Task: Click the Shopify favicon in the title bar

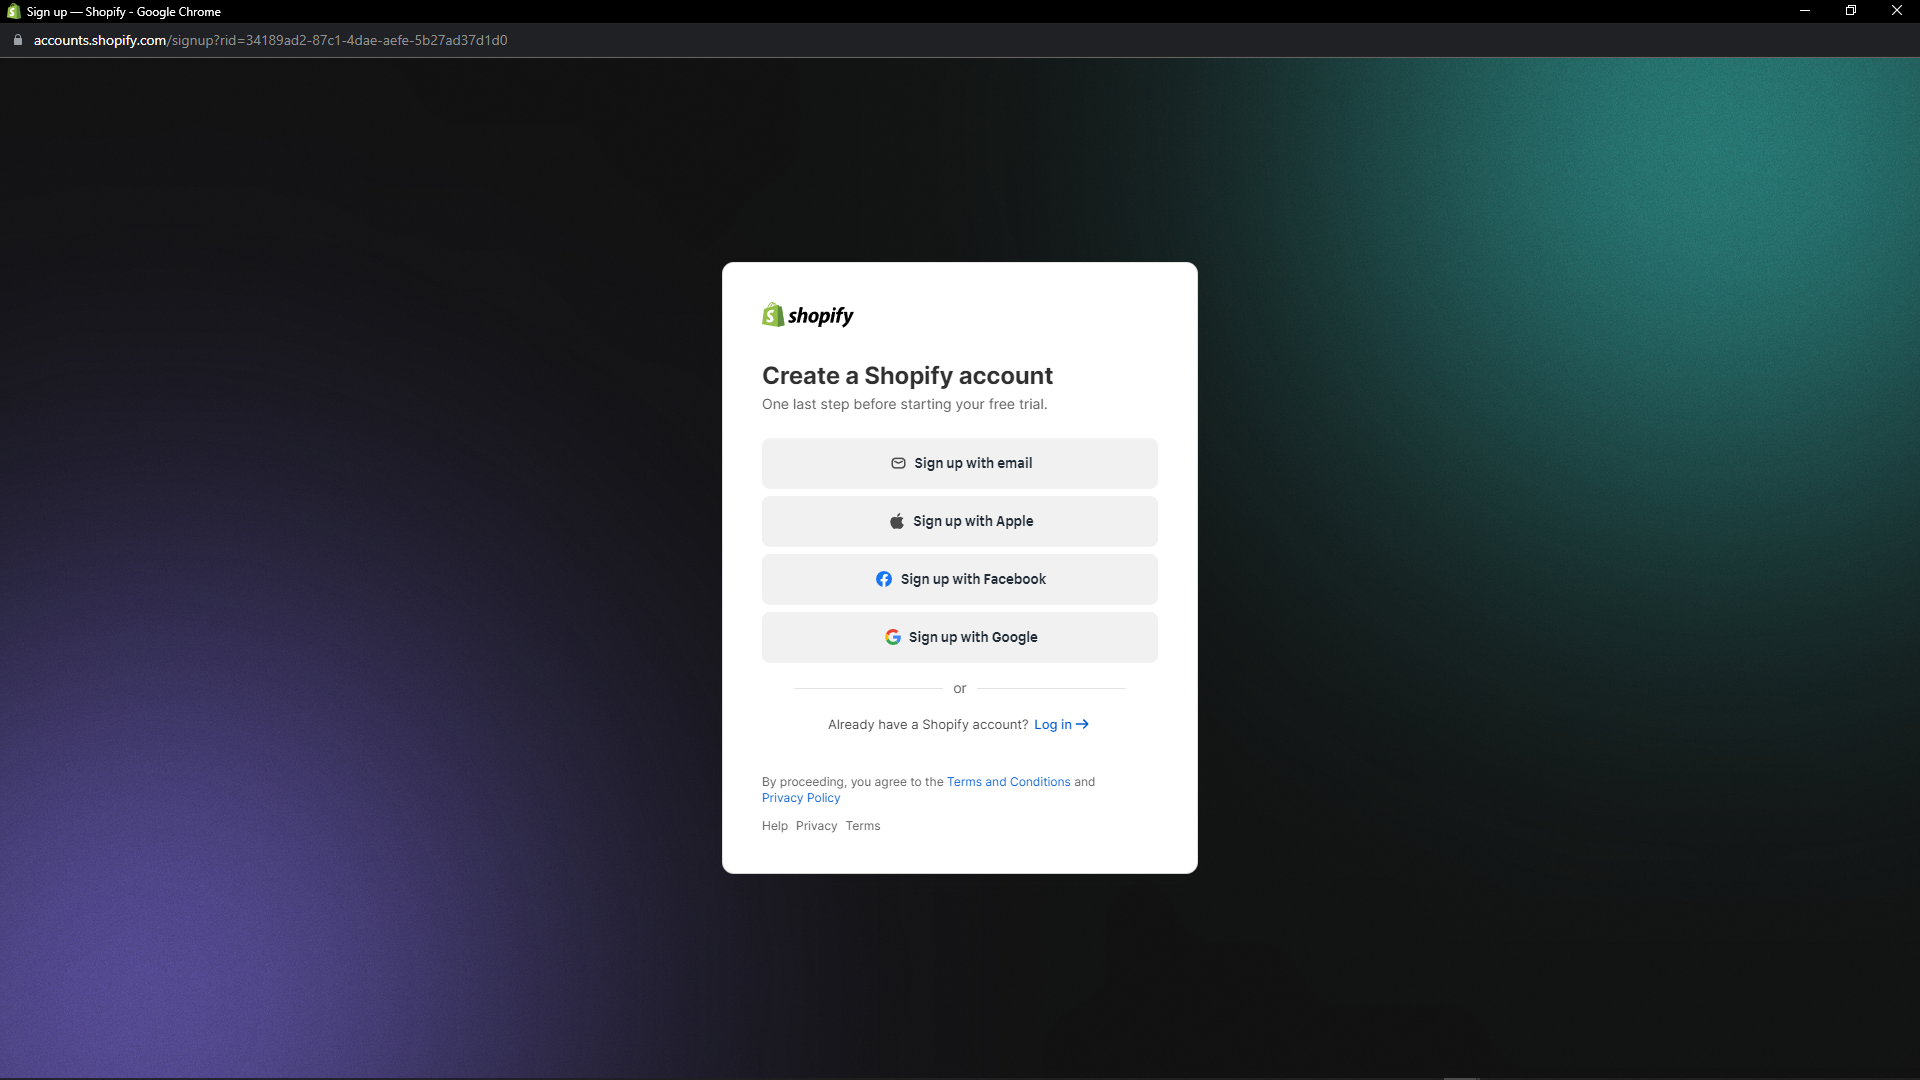Action: click(13, 11)
